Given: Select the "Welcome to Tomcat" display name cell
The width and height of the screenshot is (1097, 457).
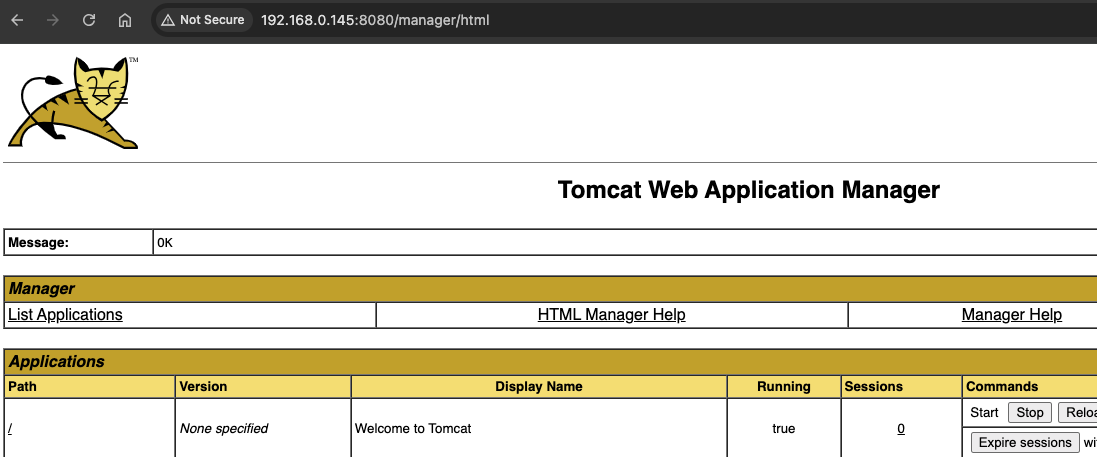Looking at the screenshot, I should coord(539,428).
